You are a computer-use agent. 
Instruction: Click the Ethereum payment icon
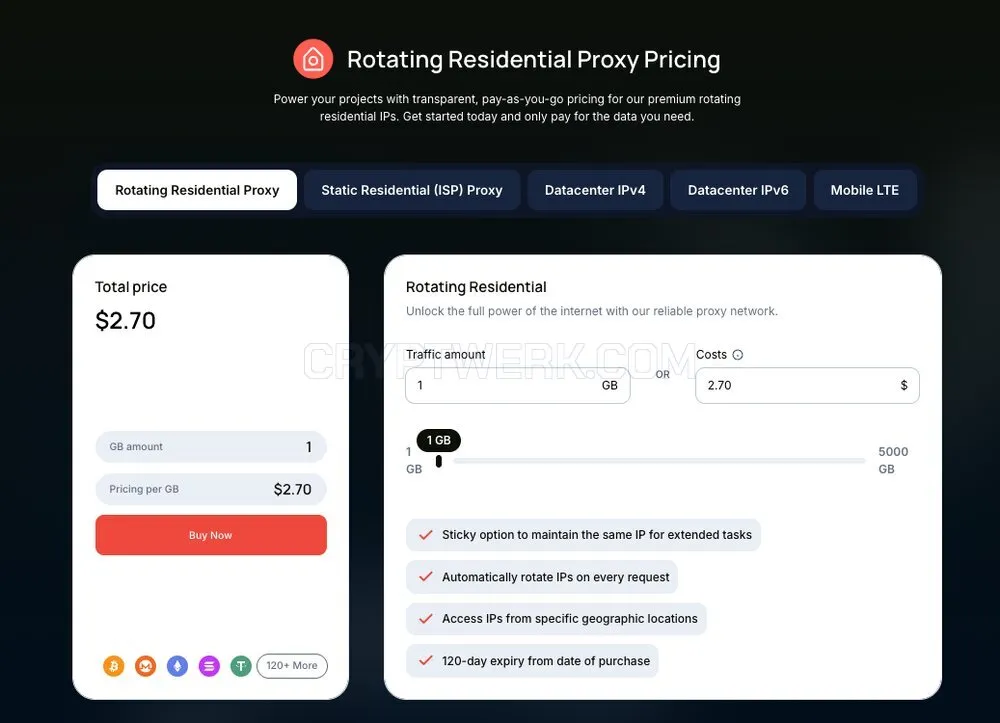point(177,666)
